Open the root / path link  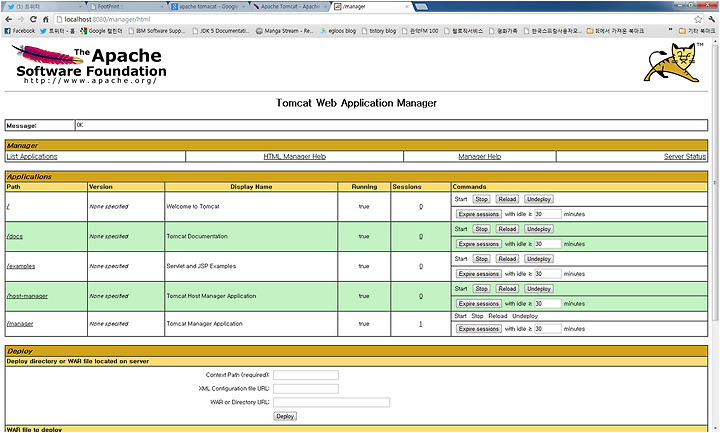[8, 207]
